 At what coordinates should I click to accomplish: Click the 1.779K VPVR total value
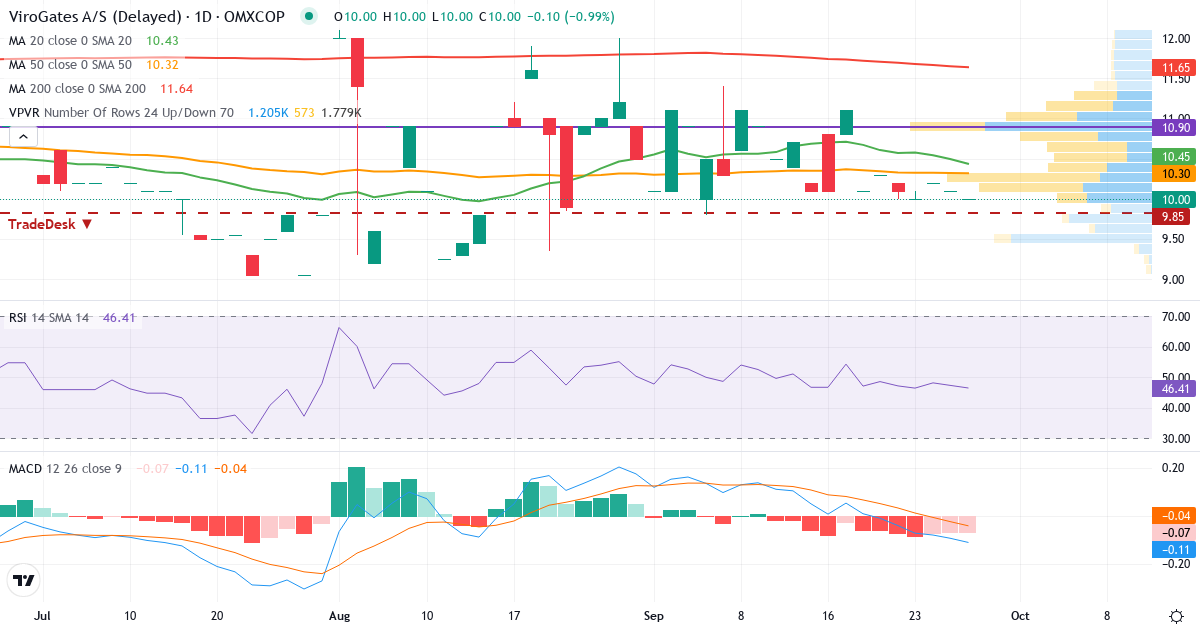[x=341, y=113]
